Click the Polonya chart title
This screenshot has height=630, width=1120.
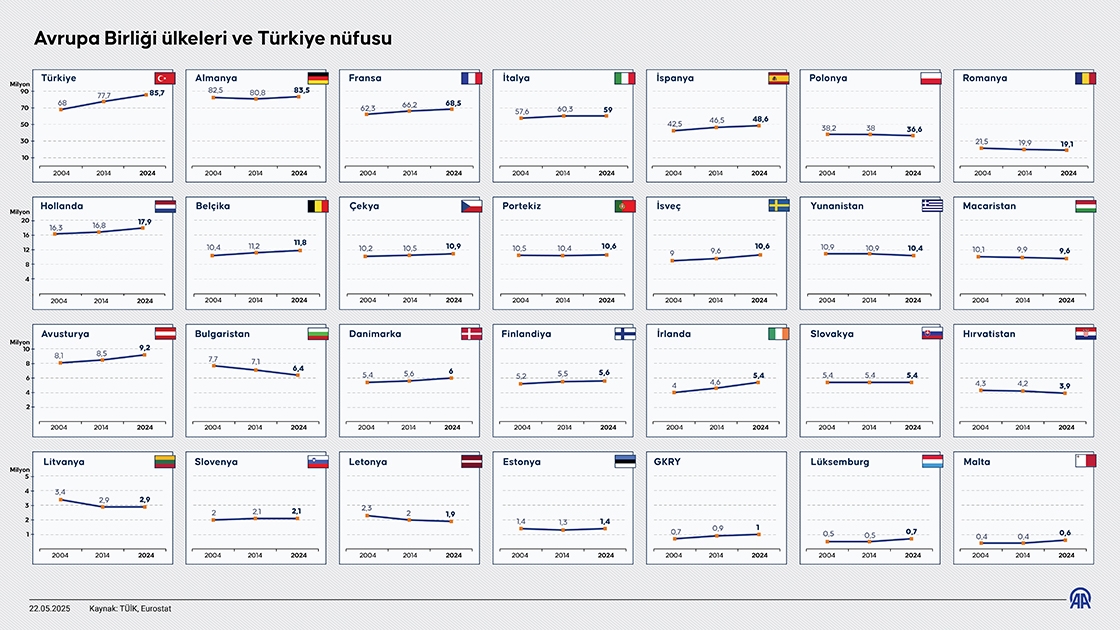[x=829, y=78]
